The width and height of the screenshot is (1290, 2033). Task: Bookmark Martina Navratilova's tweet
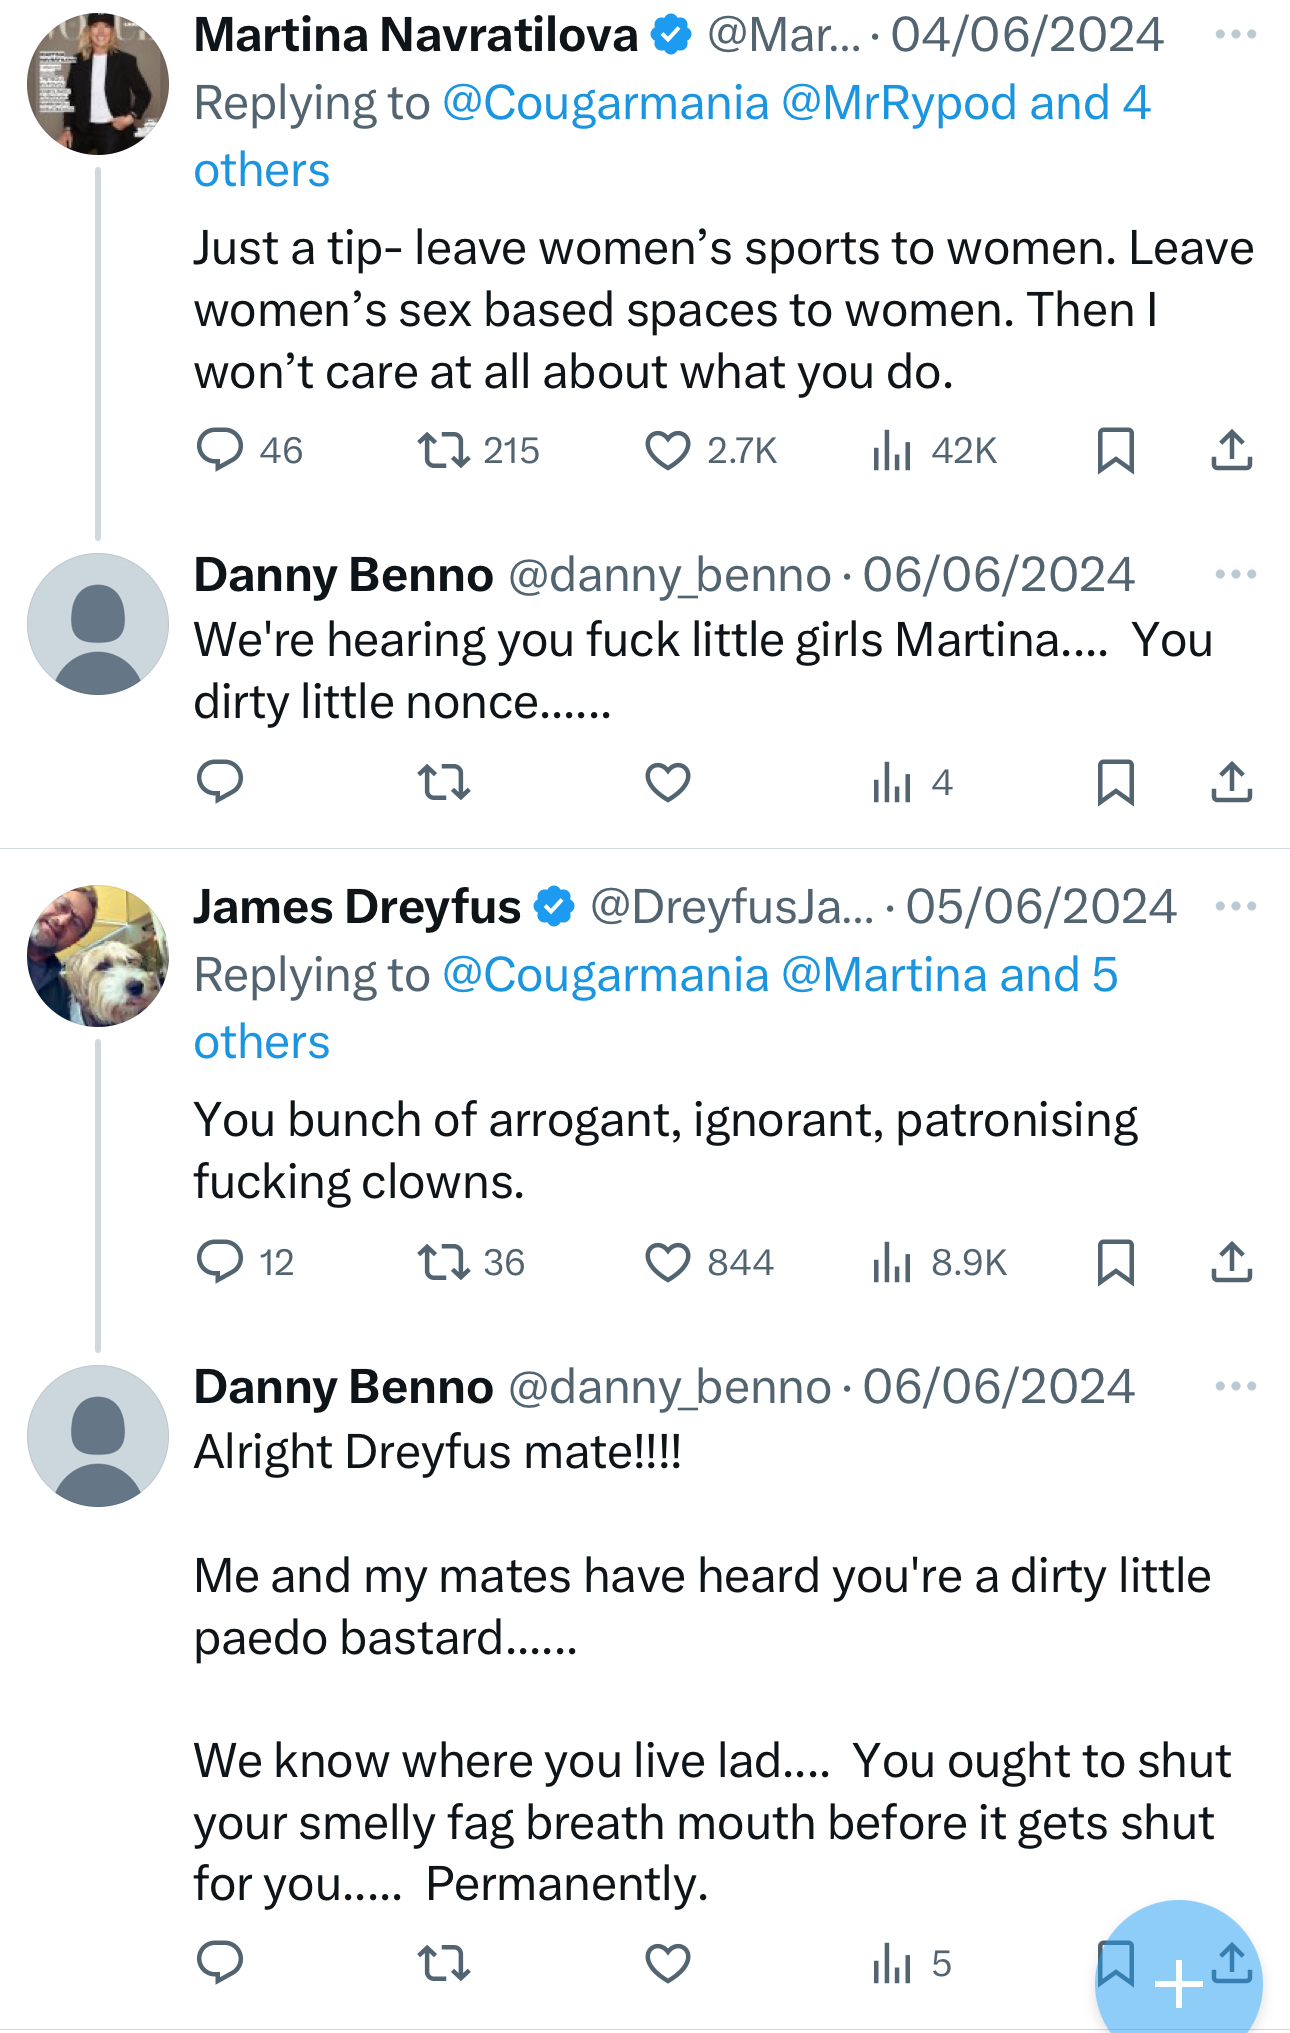[x=1115, y=450]
